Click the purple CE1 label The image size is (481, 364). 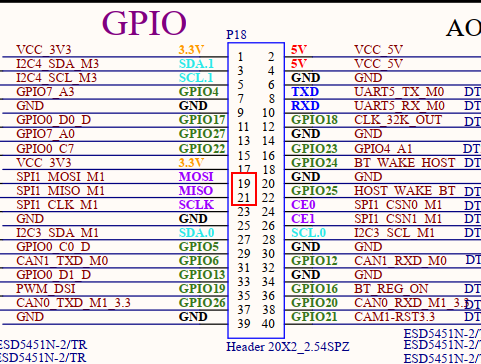point(303,218)
